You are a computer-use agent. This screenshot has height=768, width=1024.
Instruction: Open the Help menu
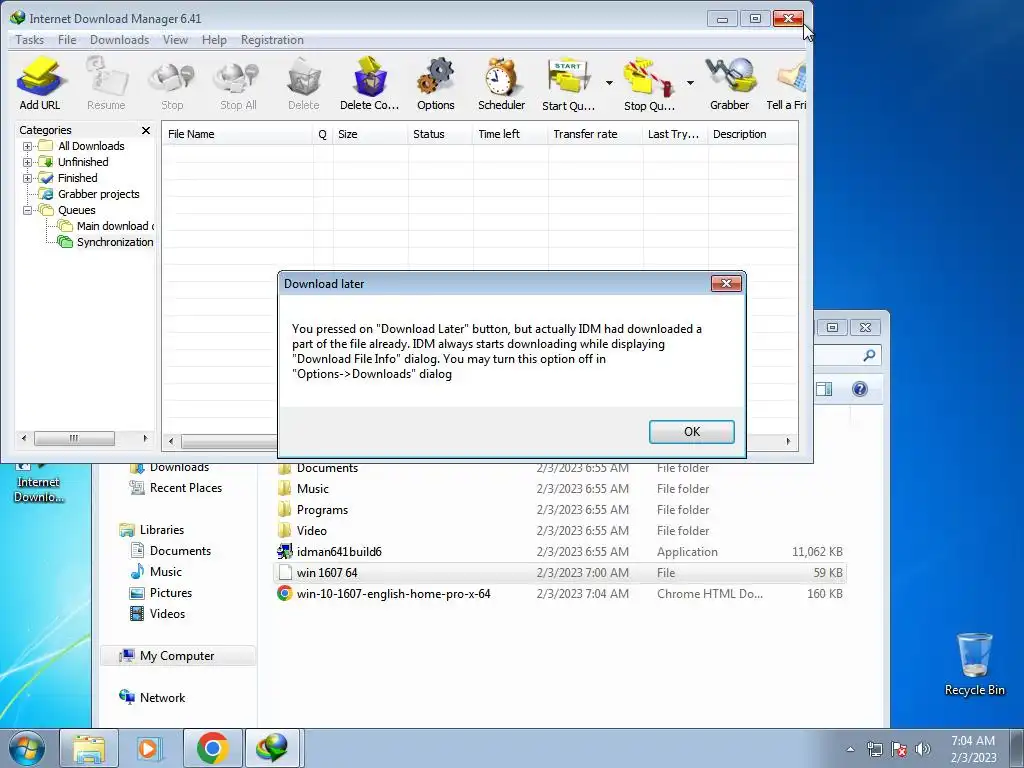click(x=214, y=40)
